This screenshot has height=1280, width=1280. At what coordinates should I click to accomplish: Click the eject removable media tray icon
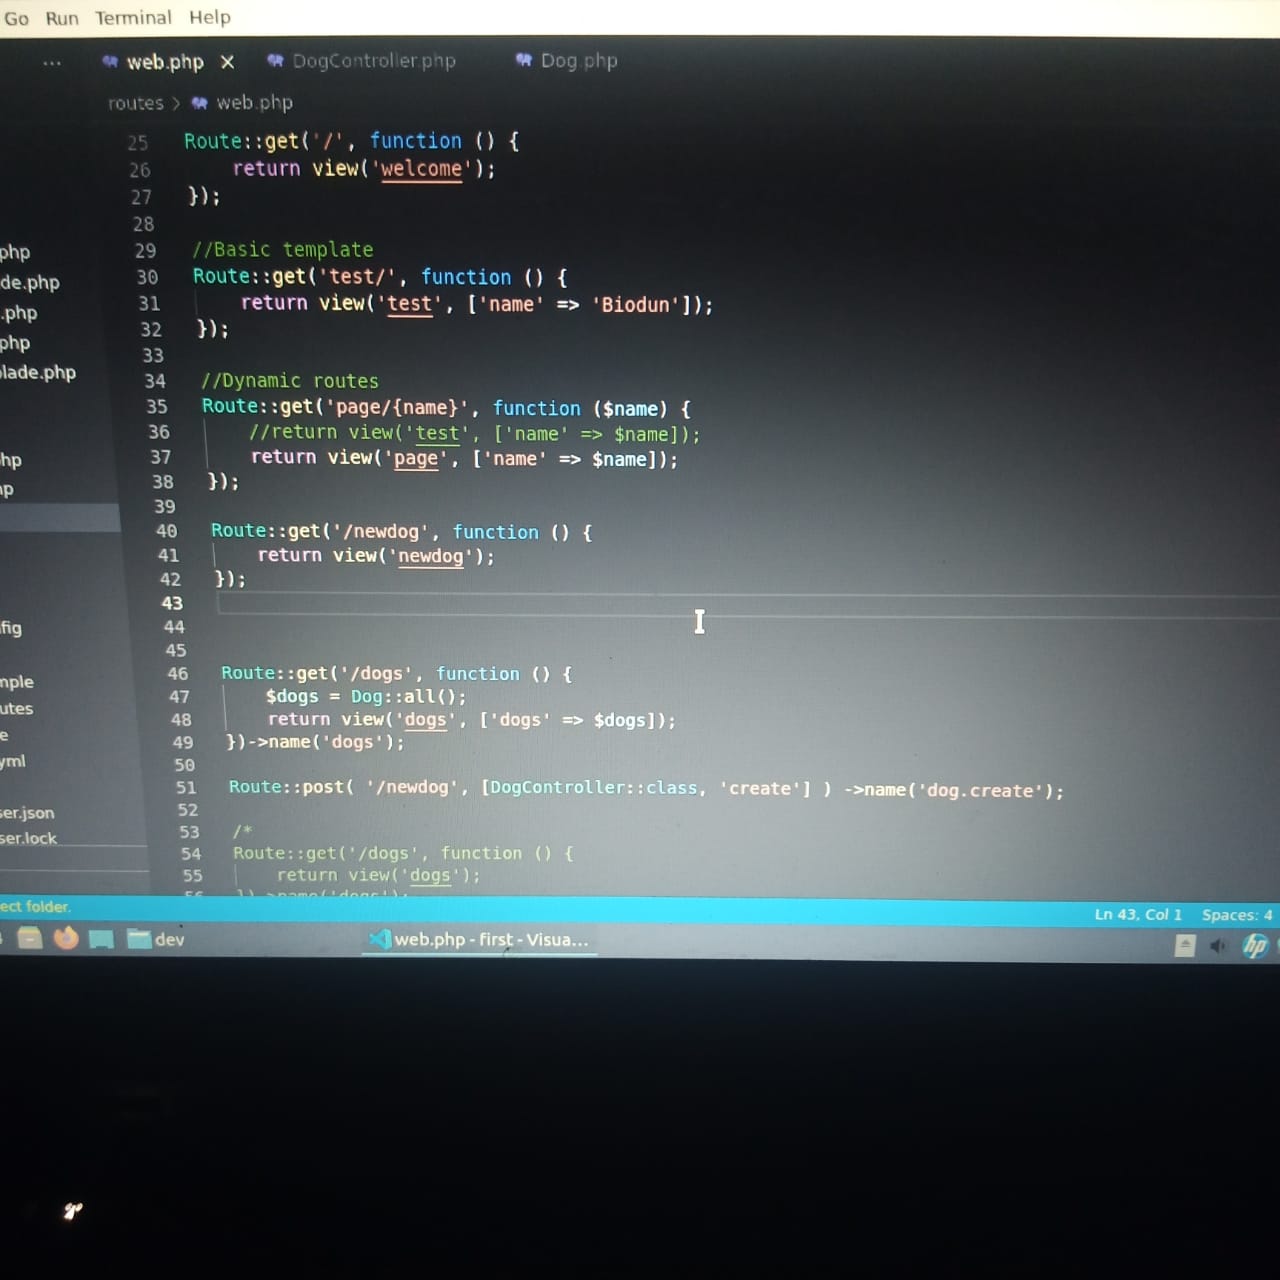(x=1184, y=945)
